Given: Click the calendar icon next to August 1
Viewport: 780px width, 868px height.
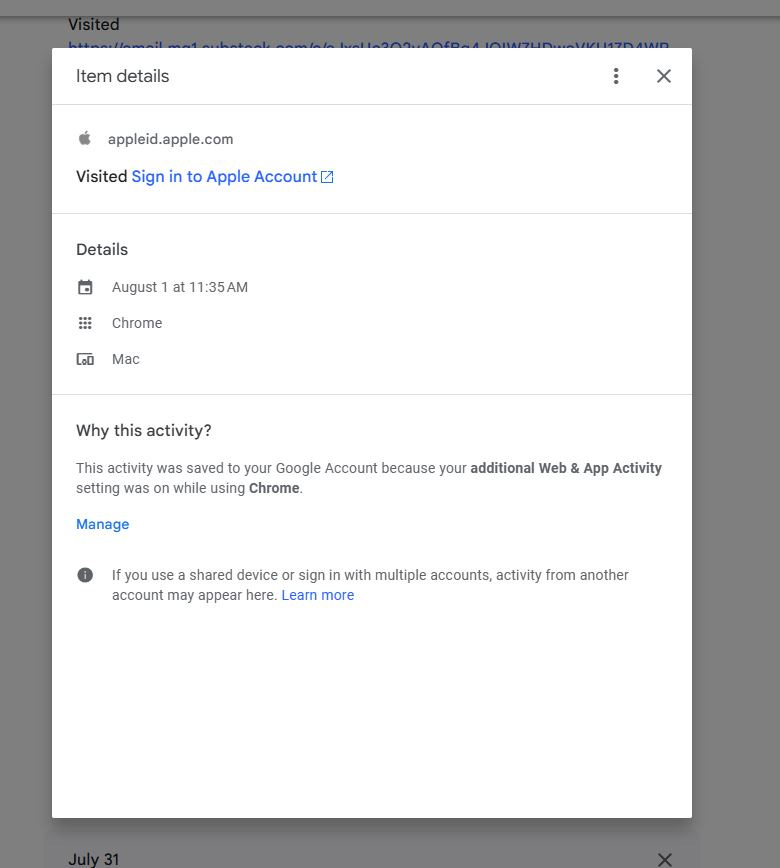Looking at the screenshot, I should coord(85,287).
